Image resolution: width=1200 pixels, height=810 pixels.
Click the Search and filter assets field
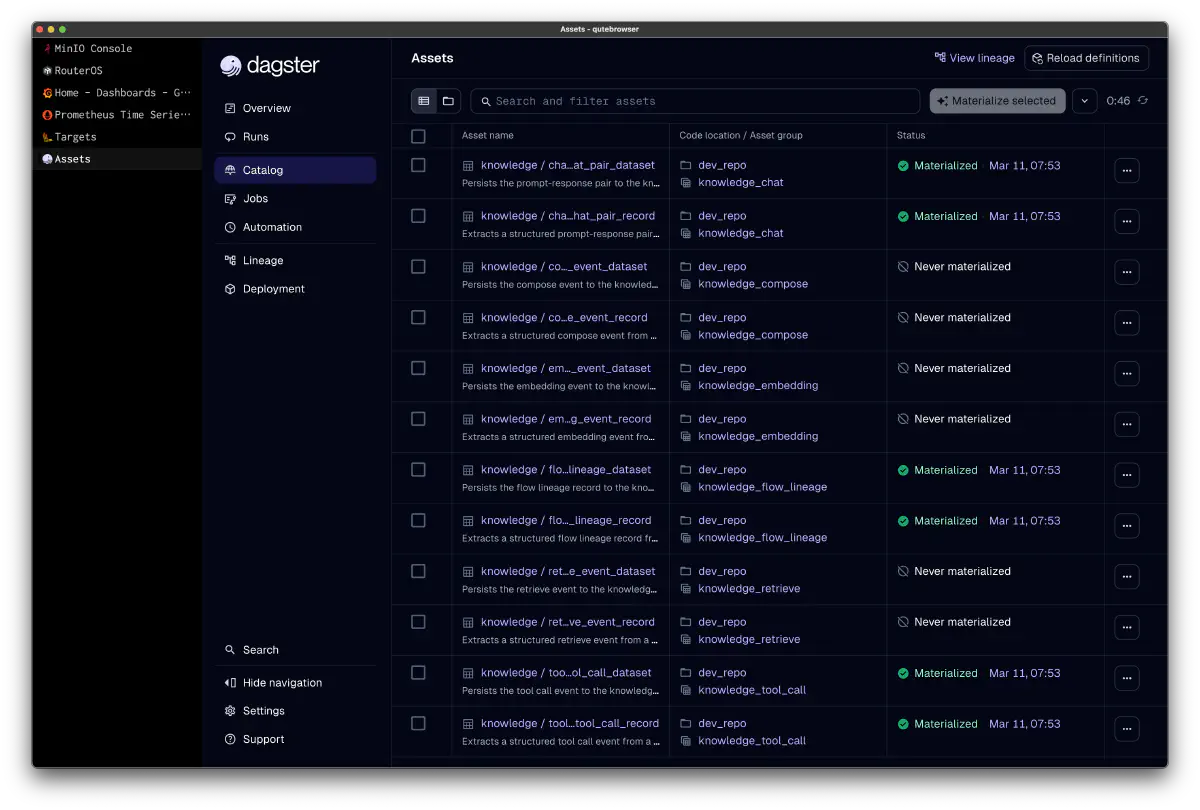coord(695,101)
